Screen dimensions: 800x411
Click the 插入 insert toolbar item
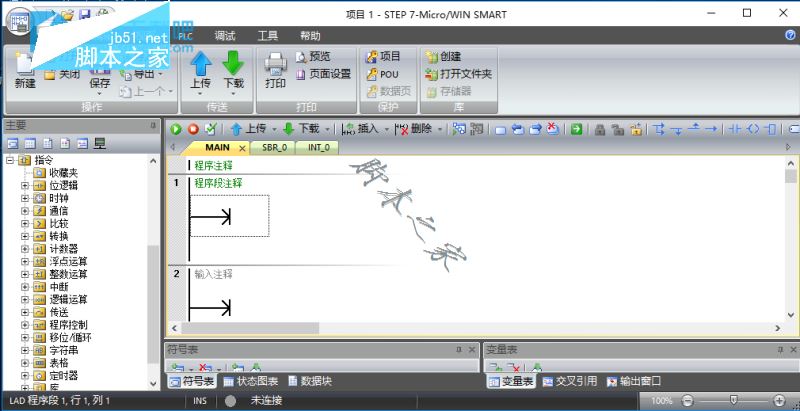tap(360, 129)
